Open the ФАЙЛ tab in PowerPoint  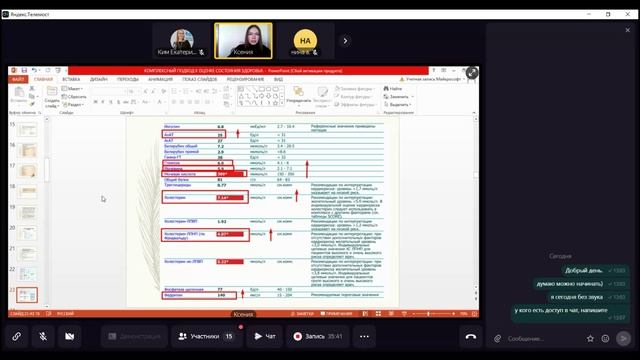(x=18, y=79)
